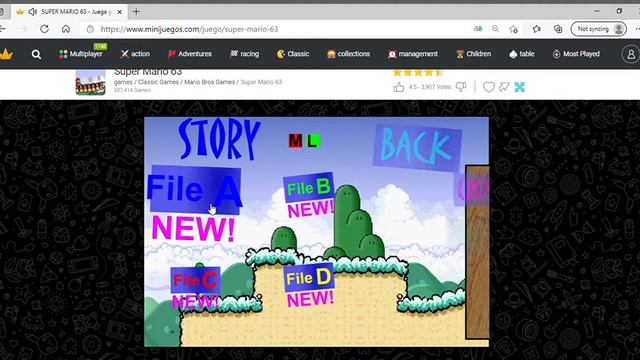Mute the tab using speaker icon

33,12
